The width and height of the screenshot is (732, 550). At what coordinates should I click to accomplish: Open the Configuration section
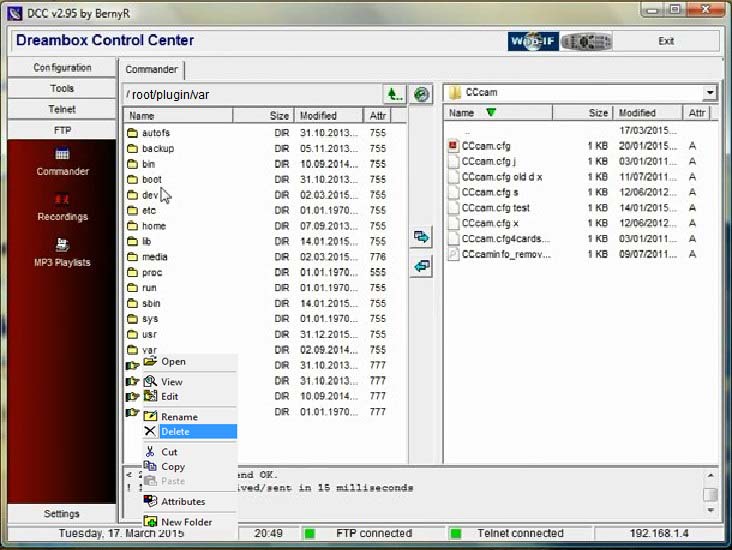(62, 67)
